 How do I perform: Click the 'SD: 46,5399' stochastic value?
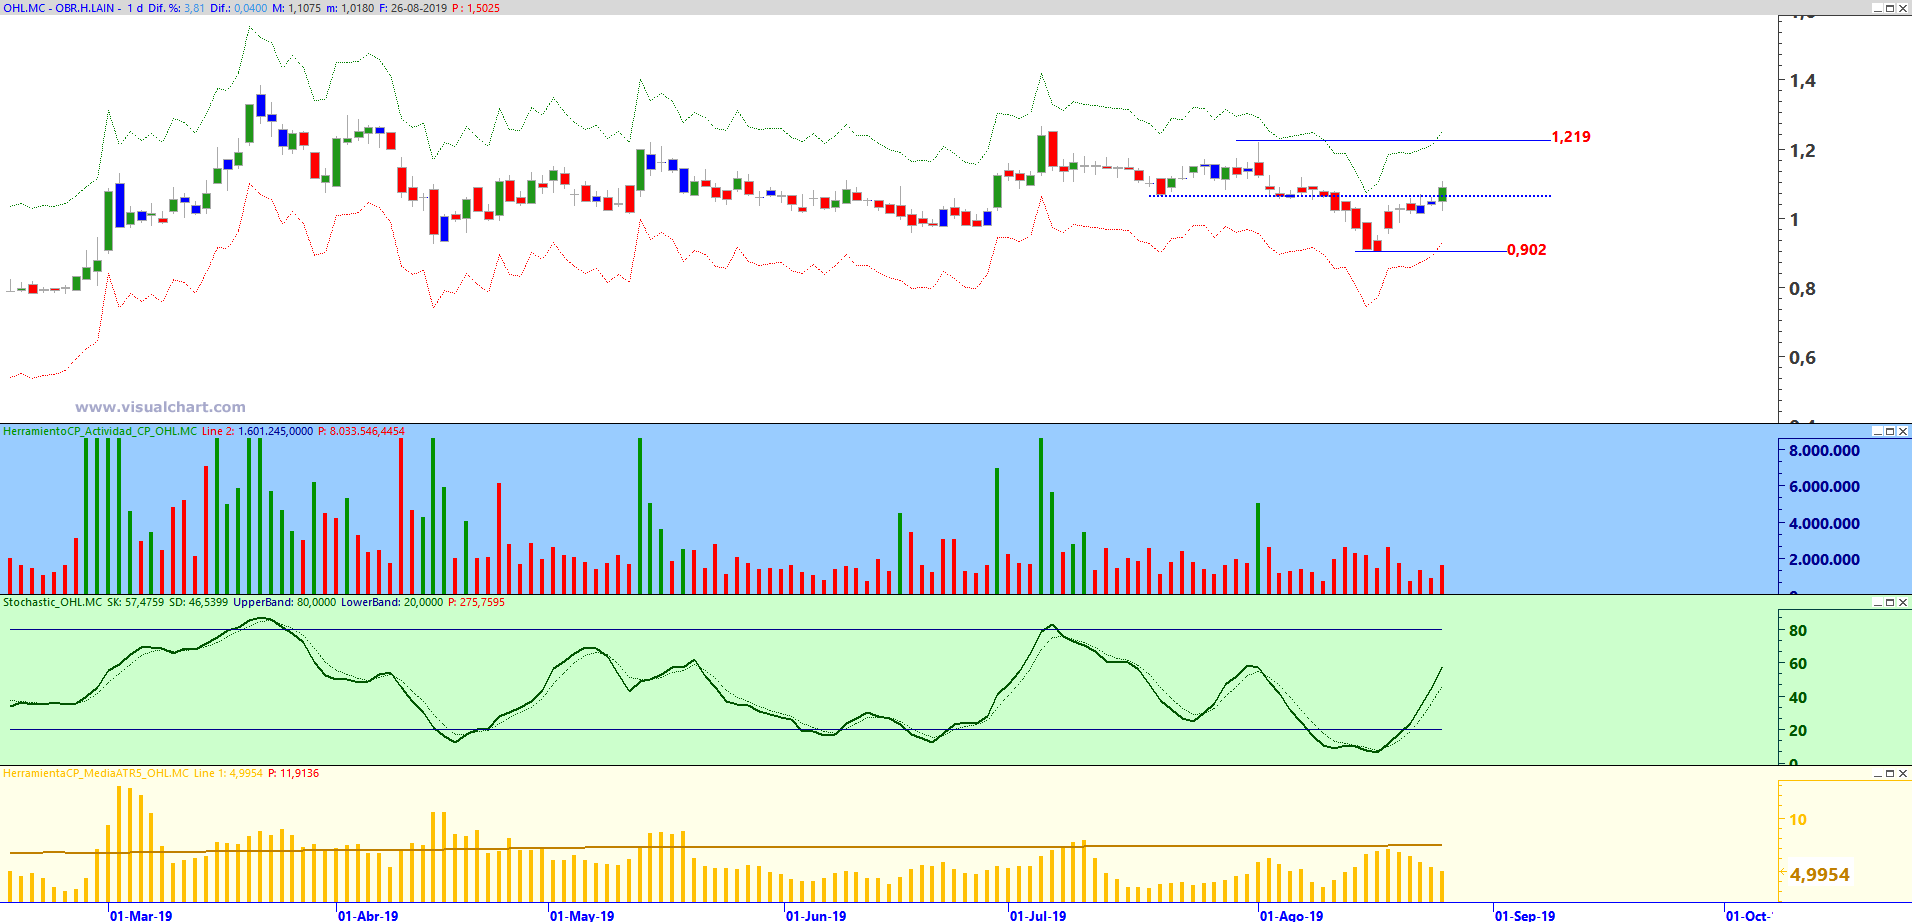coord(199,602)
